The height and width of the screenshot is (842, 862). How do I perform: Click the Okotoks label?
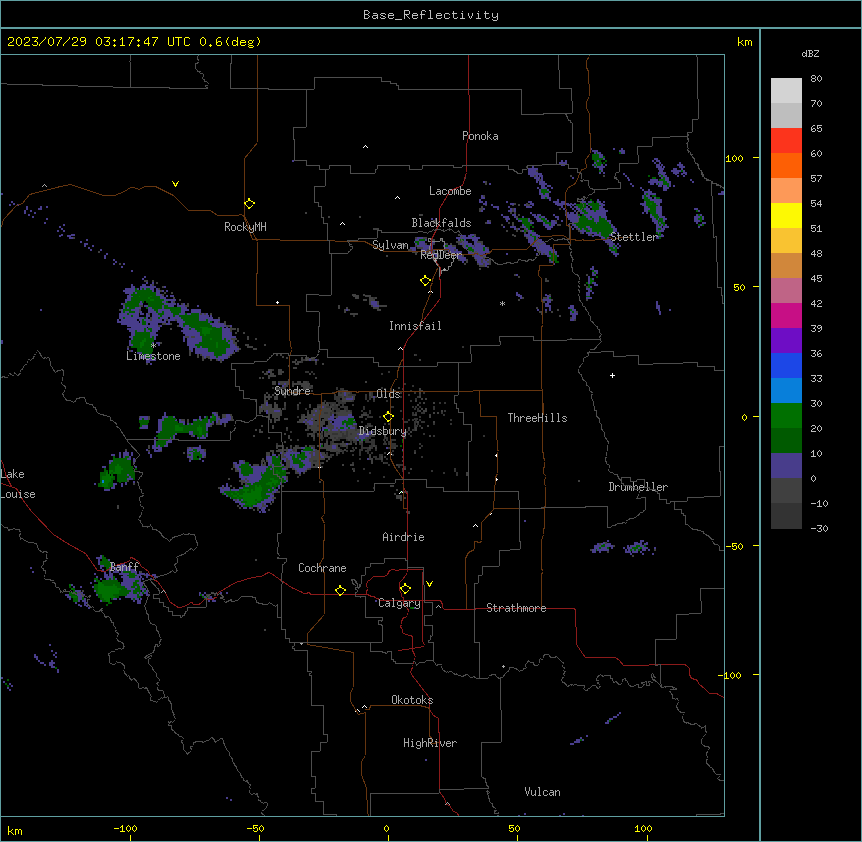pyautogui.click(x=412, y=700)
